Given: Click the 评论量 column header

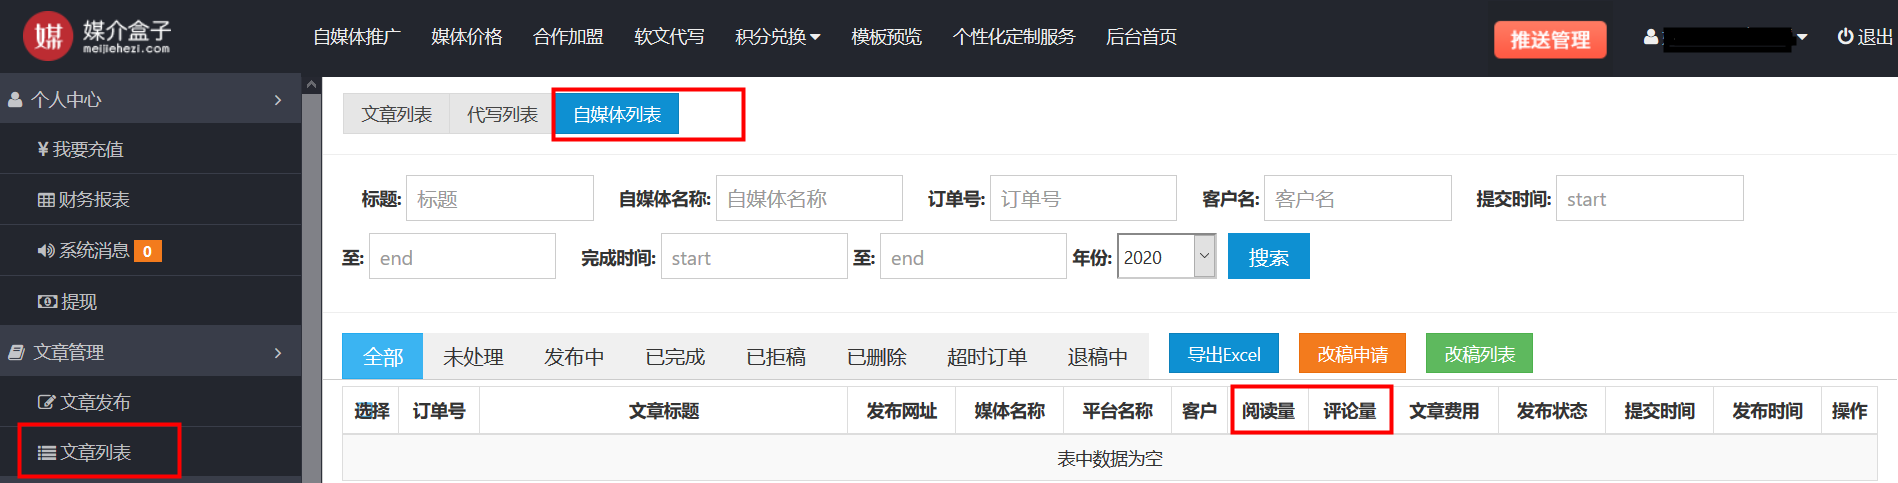Looking at the screenshot, I should (x=1350, y=411).
